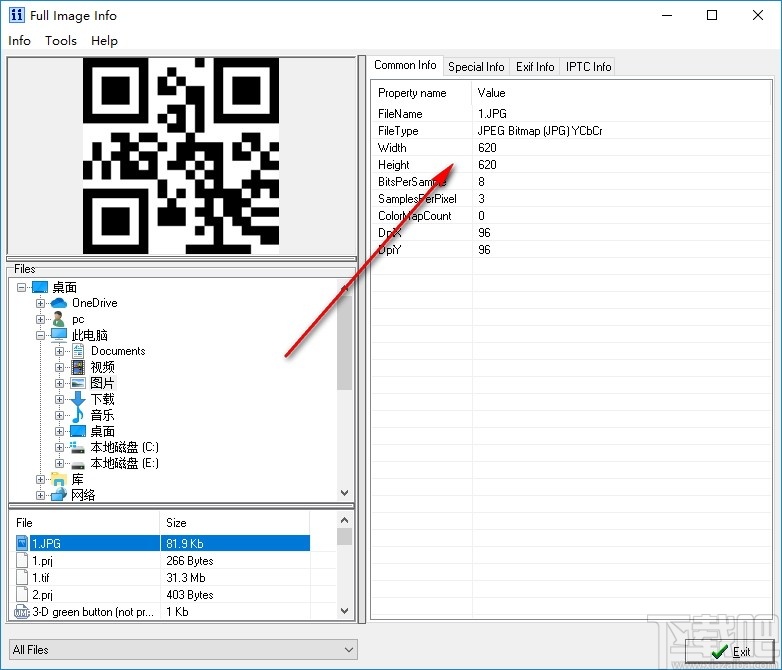This screenshot has height=670, width=782.
Task: Expand the 库 tree node
Action: pos(40,479)
